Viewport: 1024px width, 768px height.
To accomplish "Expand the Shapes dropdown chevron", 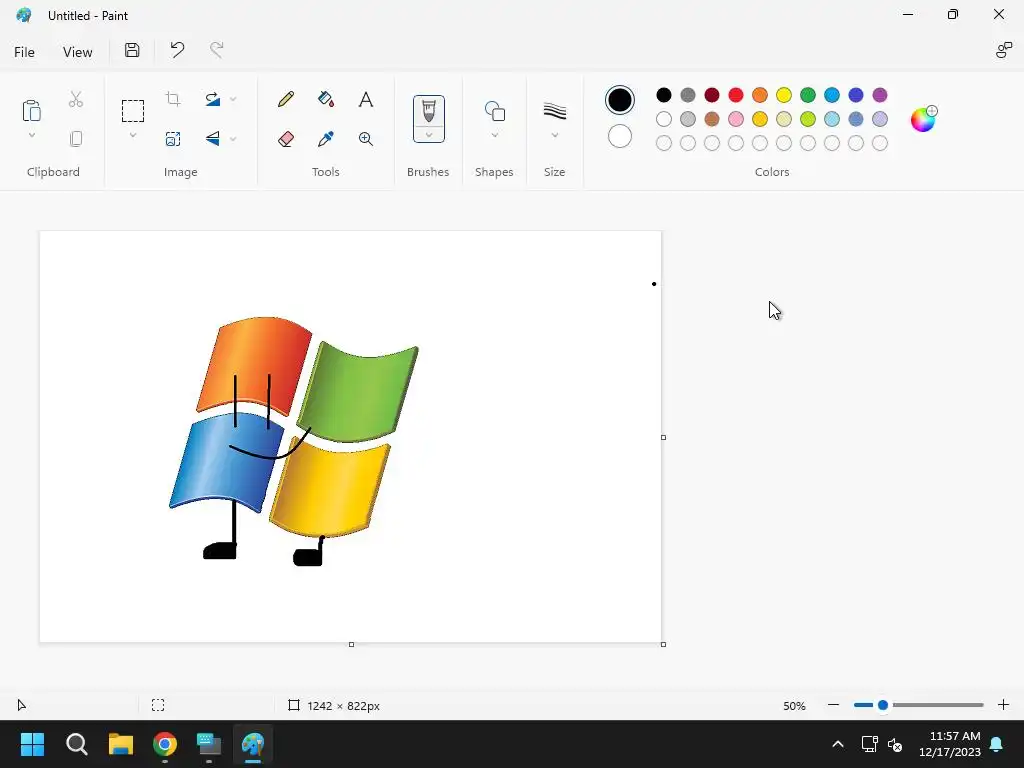I will [494, 135].
